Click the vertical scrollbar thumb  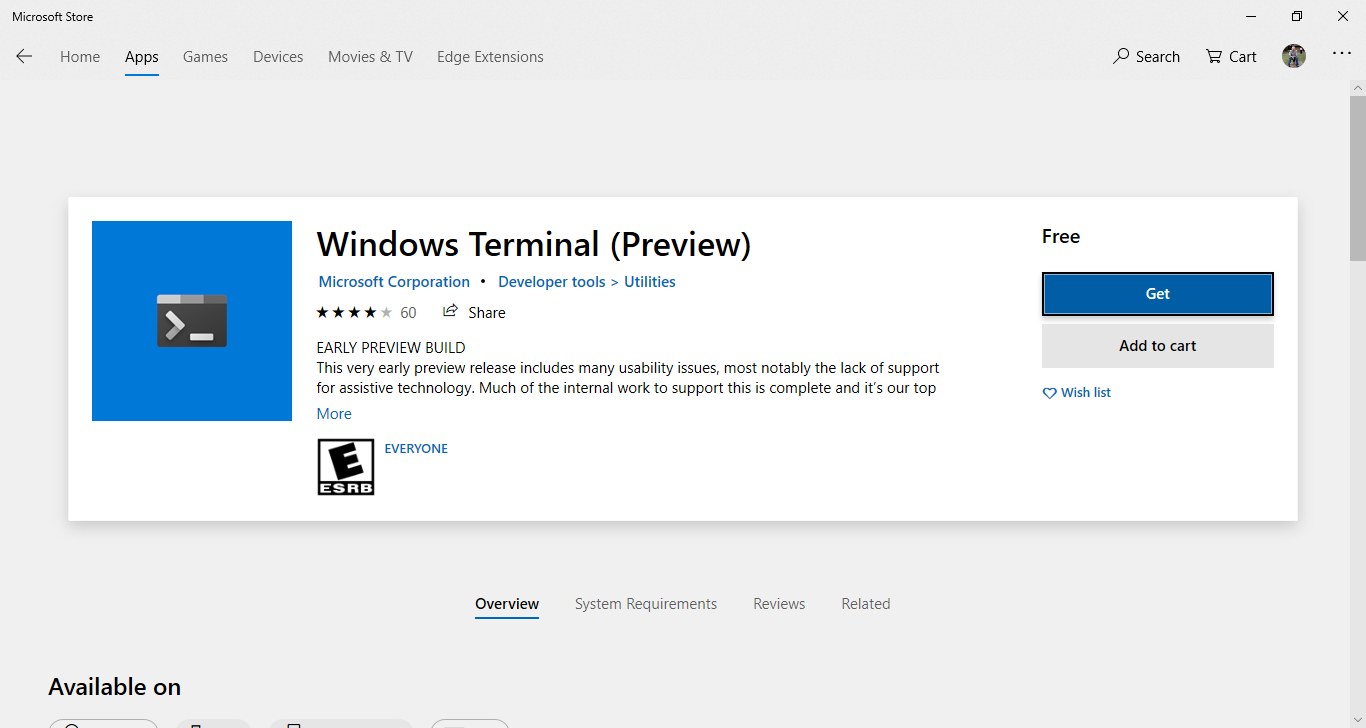[1357, 177]
